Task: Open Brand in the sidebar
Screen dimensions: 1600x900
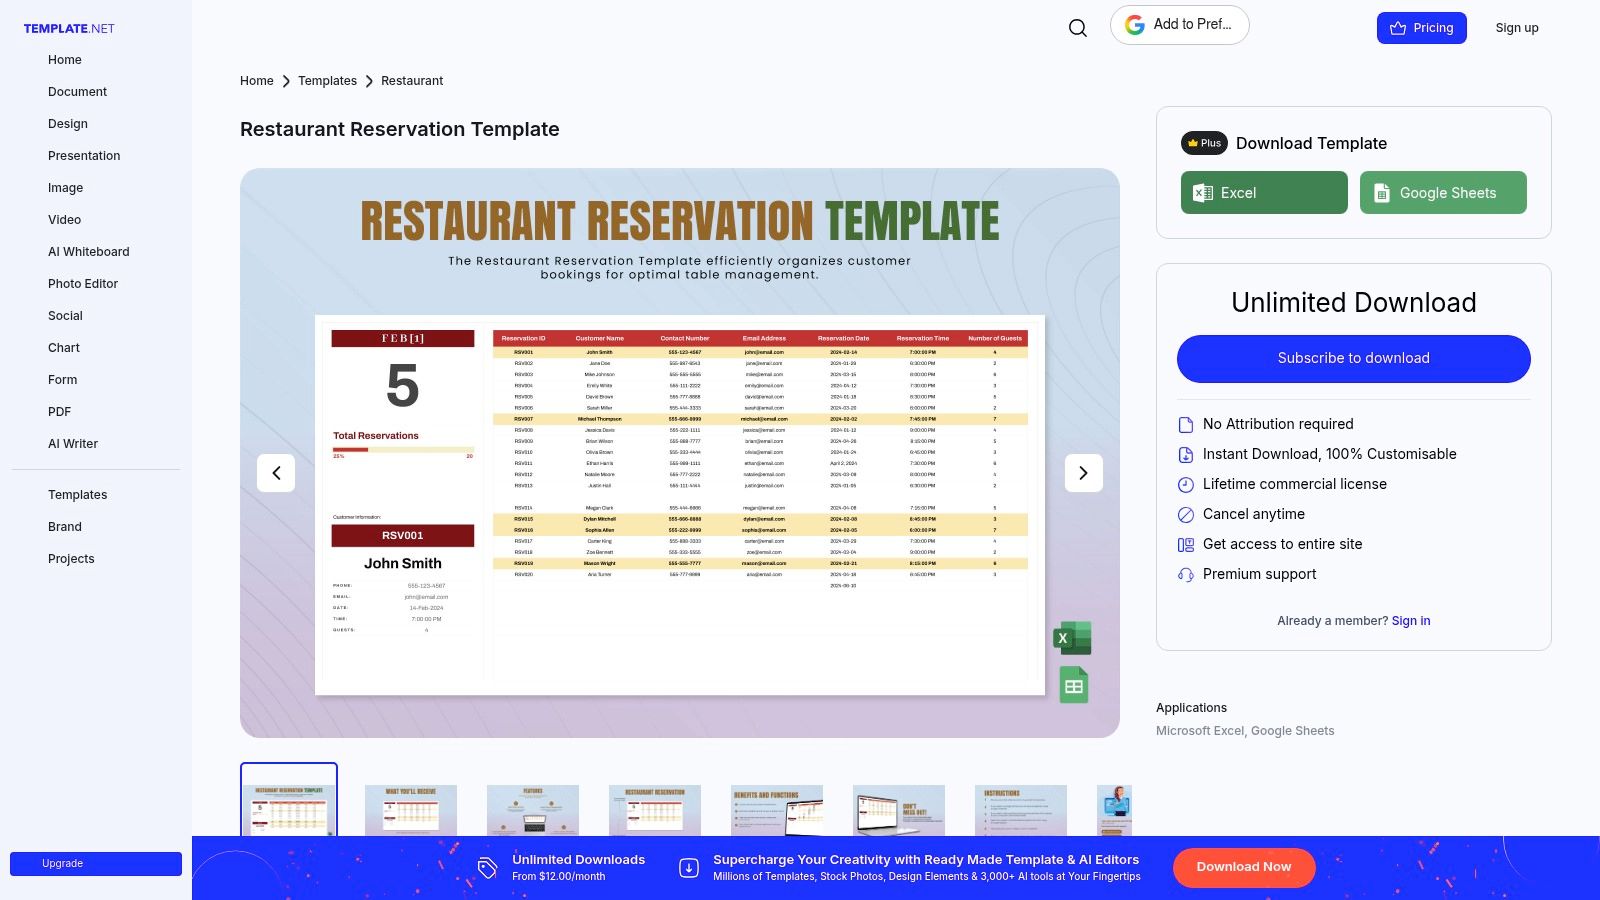Action: coord(65,527)
